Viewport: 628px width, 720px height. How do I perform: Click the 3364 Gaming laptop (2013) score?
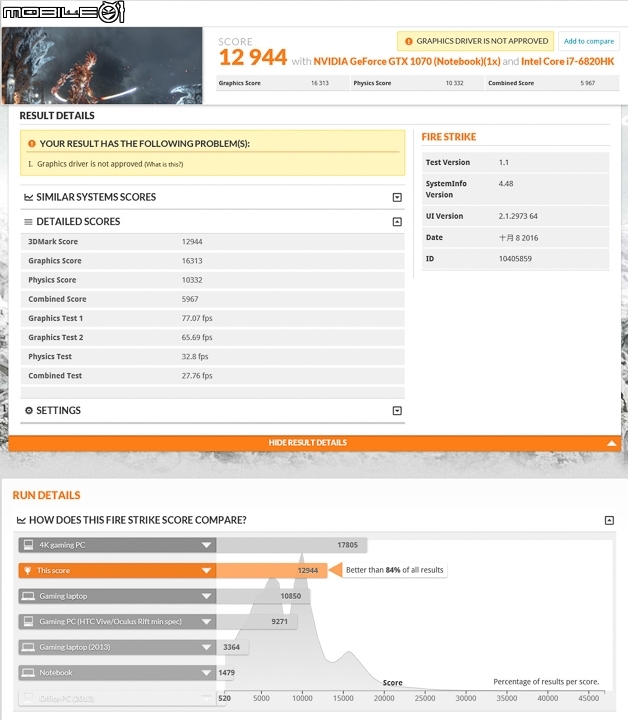232,647
